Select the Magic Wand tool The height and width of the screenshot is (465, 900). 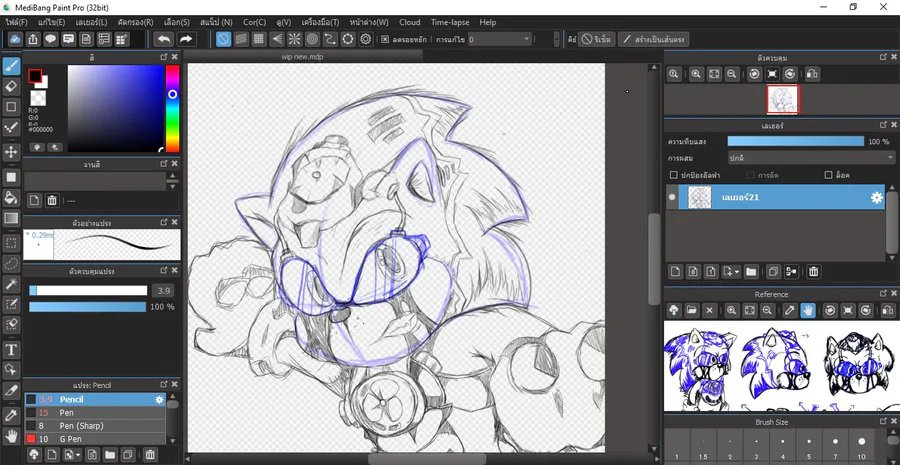coord(11,284)
